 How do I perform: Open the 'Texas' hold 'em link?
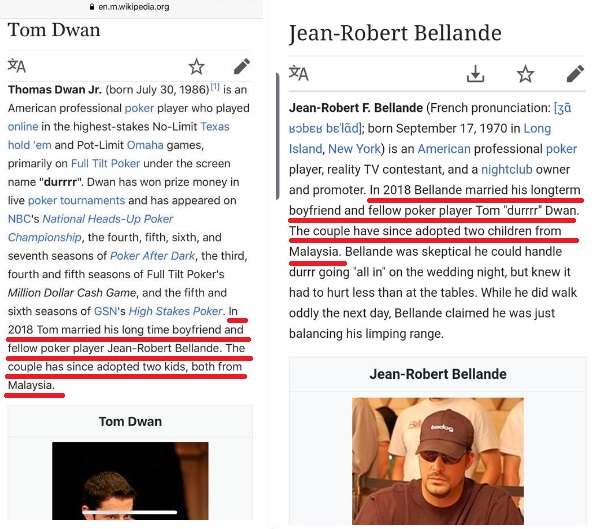[215, 127]
